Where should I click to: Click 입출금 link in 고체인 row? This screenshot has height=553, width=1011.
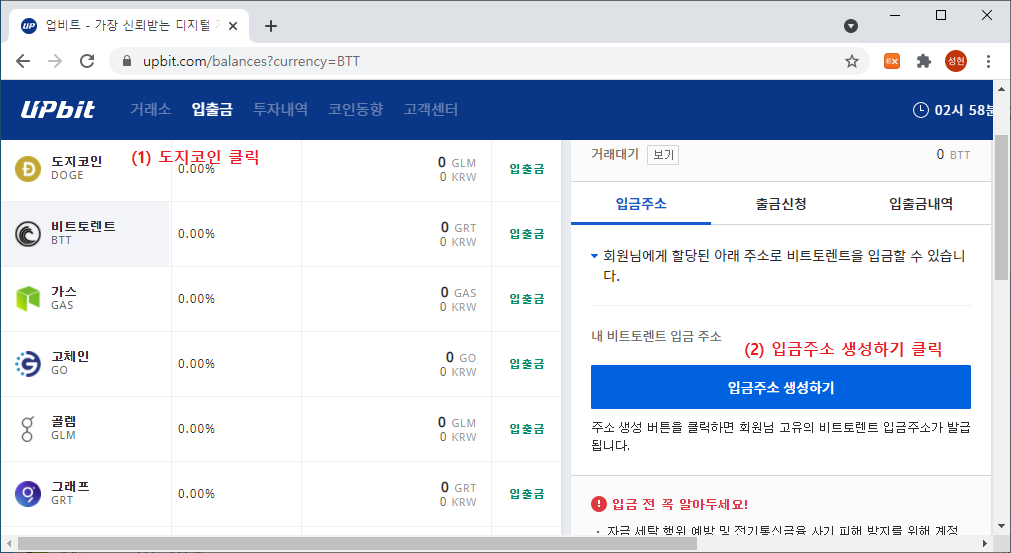[527, 364]
